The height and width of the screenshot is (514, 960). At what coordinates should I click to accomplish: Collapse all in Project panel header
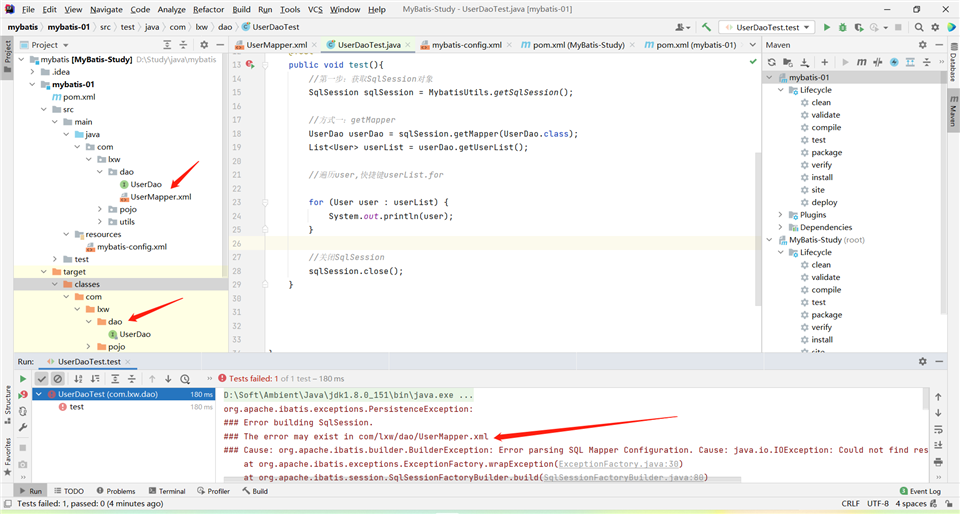click(x=183, y=45)
